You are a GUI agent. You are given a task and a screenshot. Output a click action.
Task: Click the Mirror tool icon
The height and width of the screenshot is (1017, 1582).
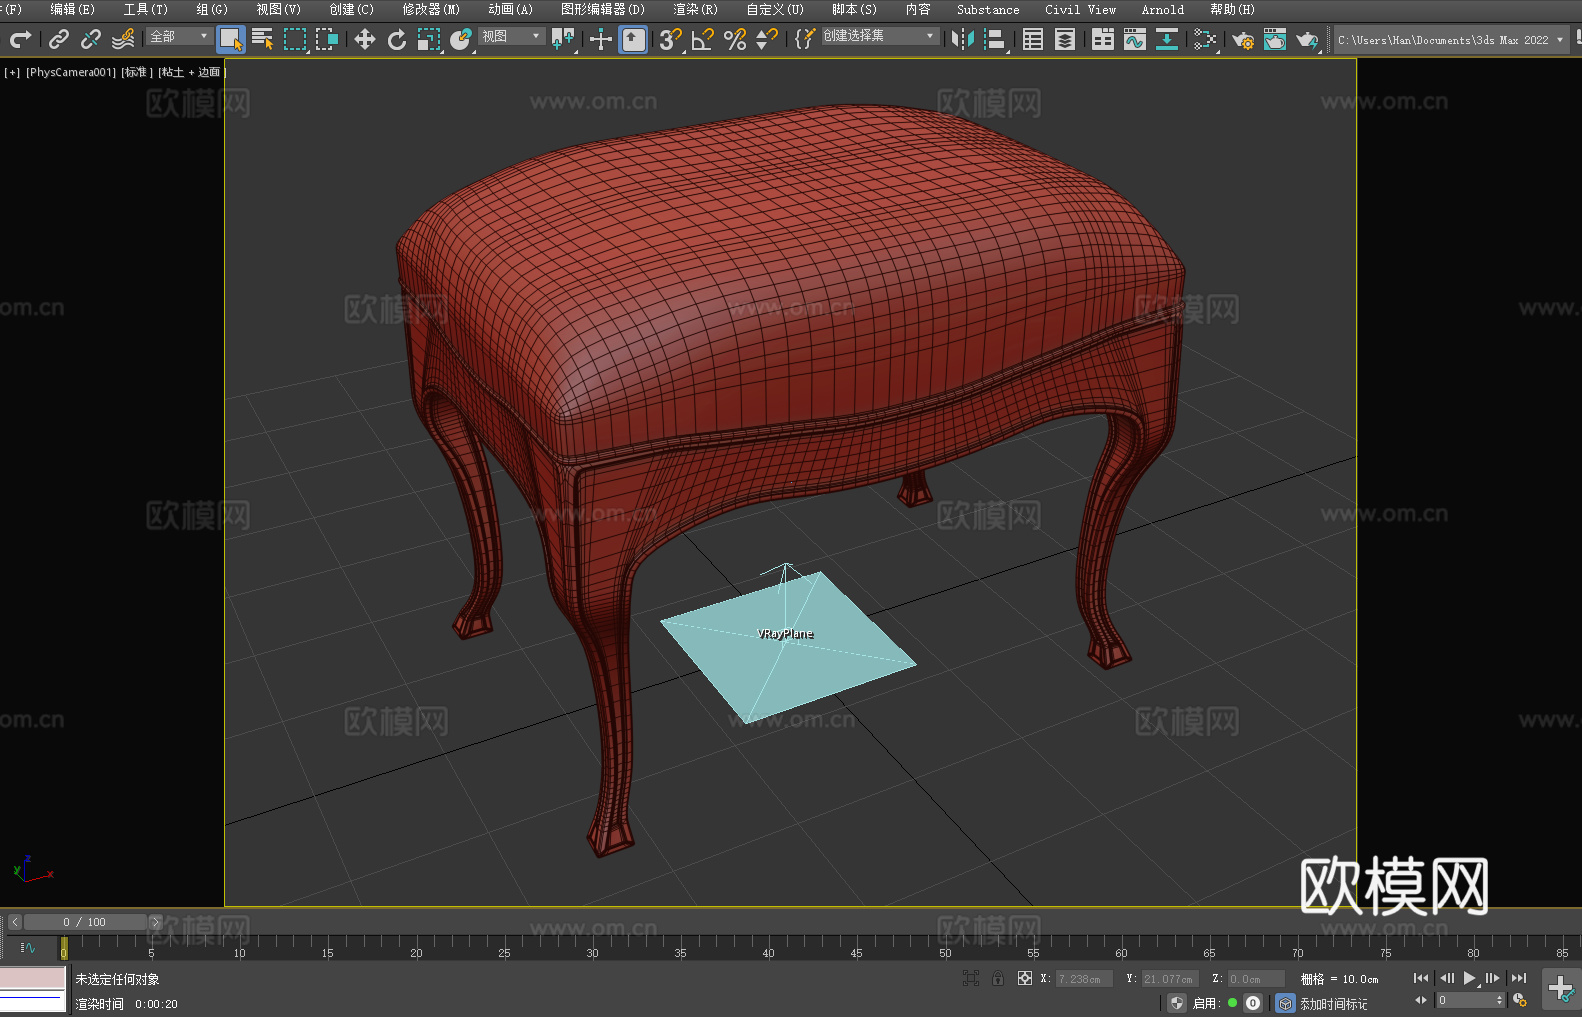pos(963,39)
